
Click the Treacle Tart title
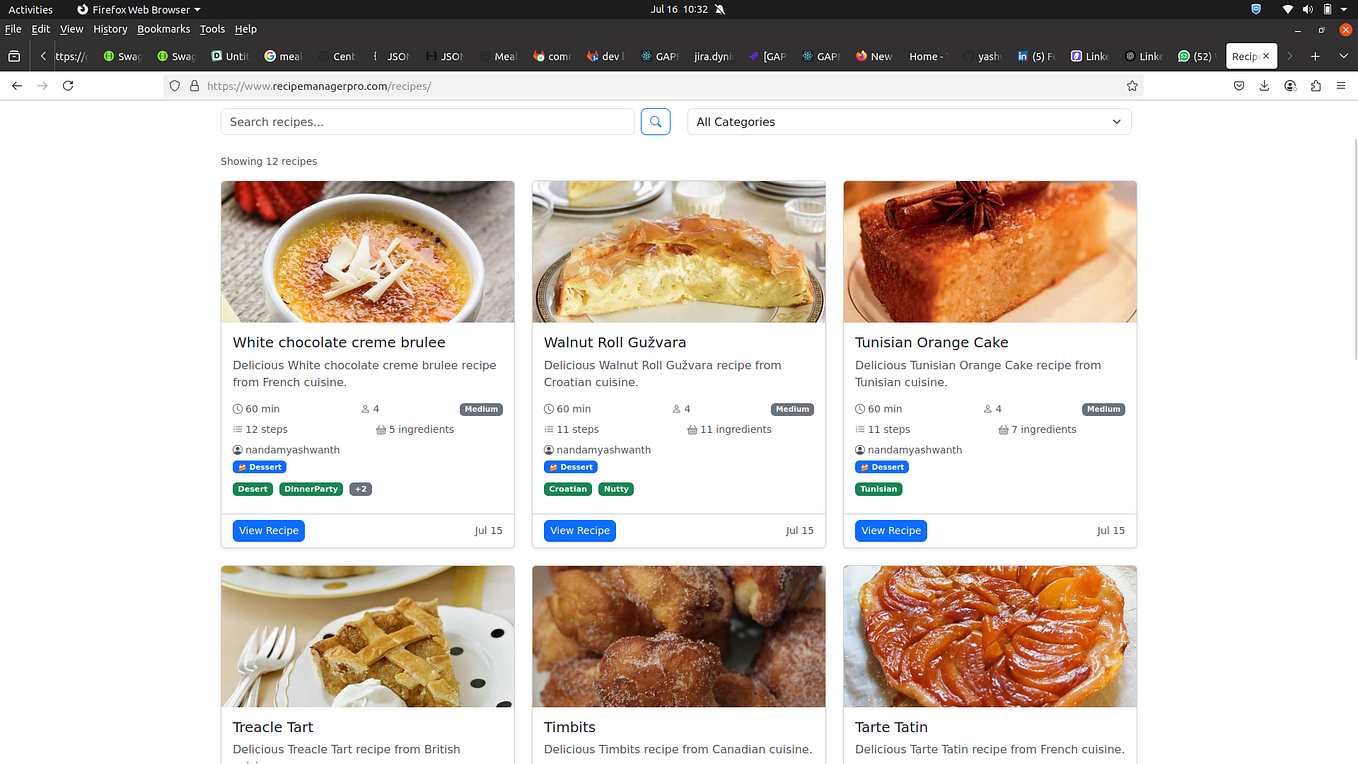tap(273, 727)
